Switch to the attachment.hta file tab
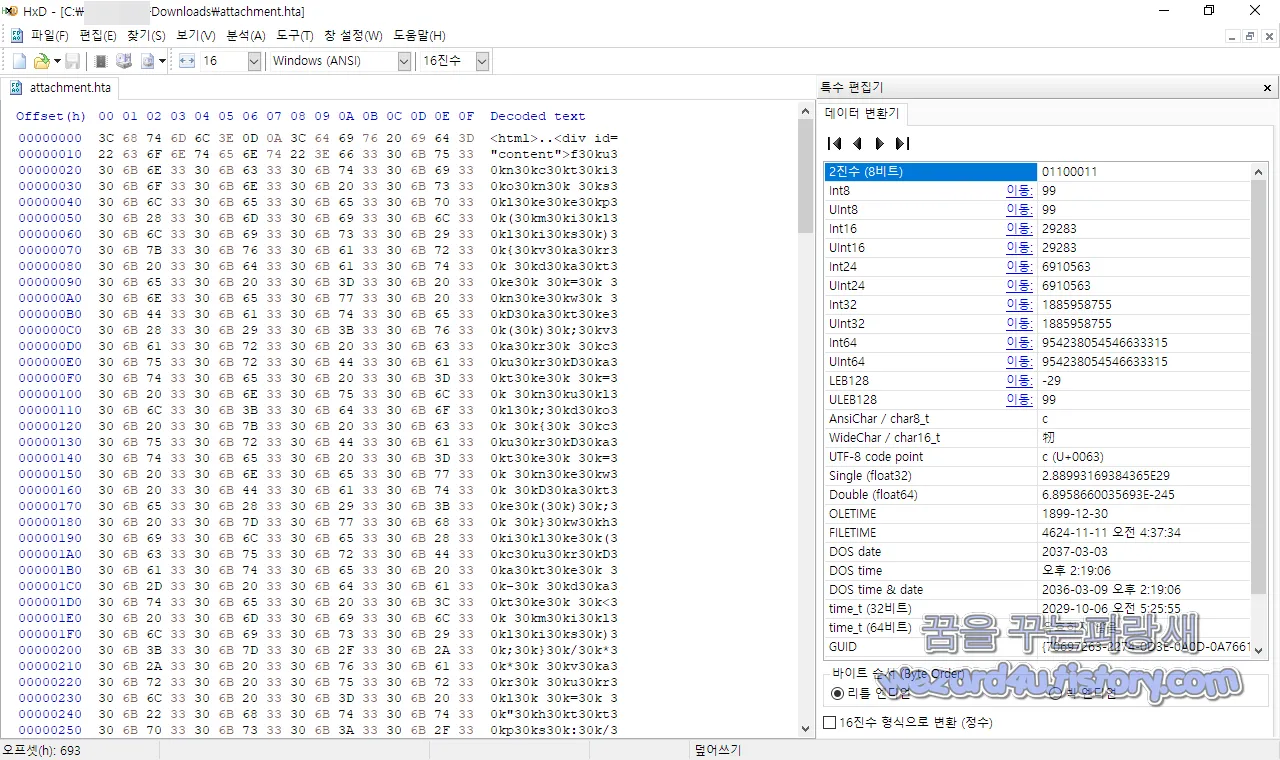The height and width of the screenshot is (760, 1280). (60, 88)
